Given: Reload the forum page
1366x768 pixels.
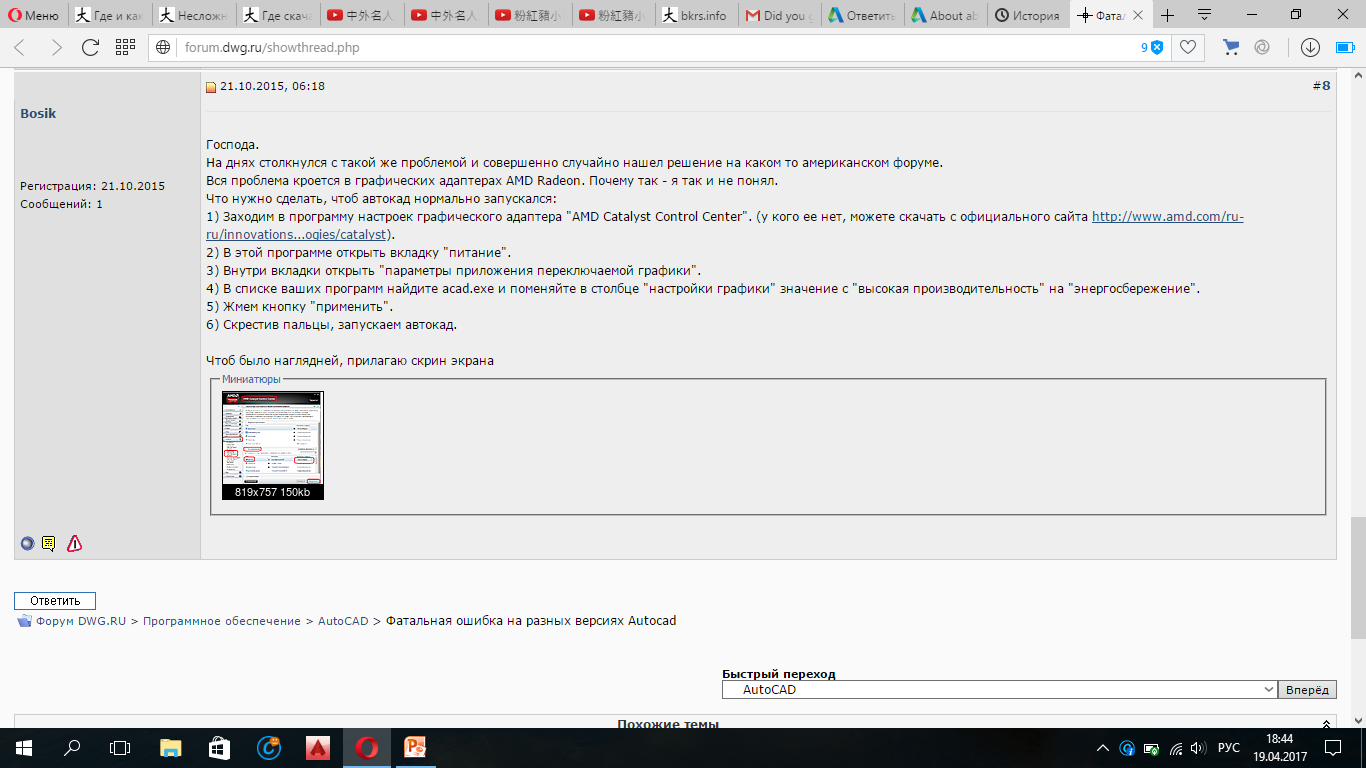Looking at the screenshot, I should (90, 47).
